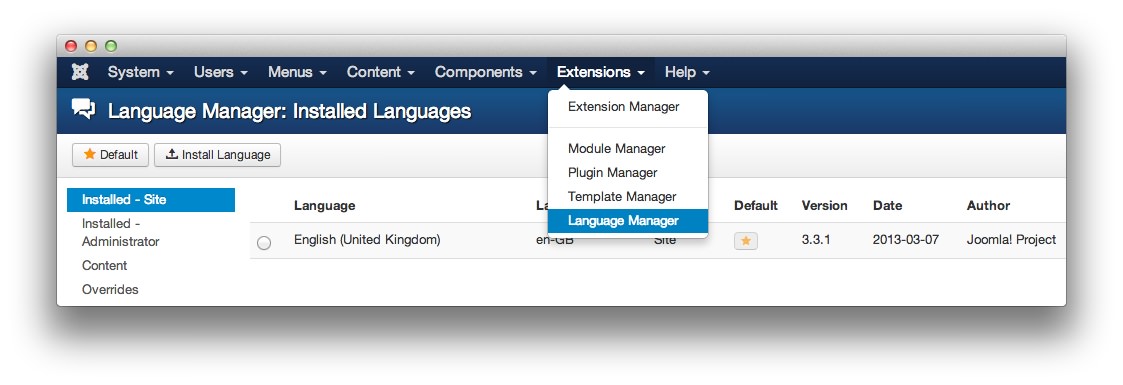Click the Date column header
The height and width of the screenshot is (385, 1123).
pyautogui.click(x=887, y=205)
